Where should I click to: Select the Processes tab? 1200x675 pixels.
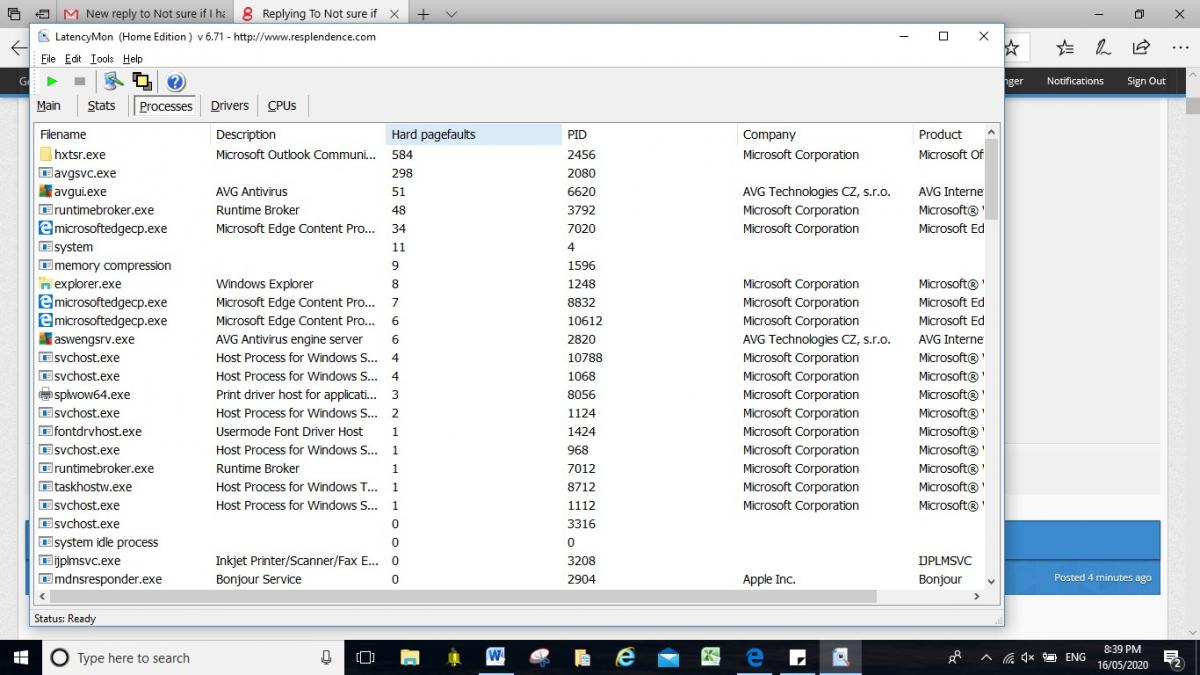pos(165,106)
